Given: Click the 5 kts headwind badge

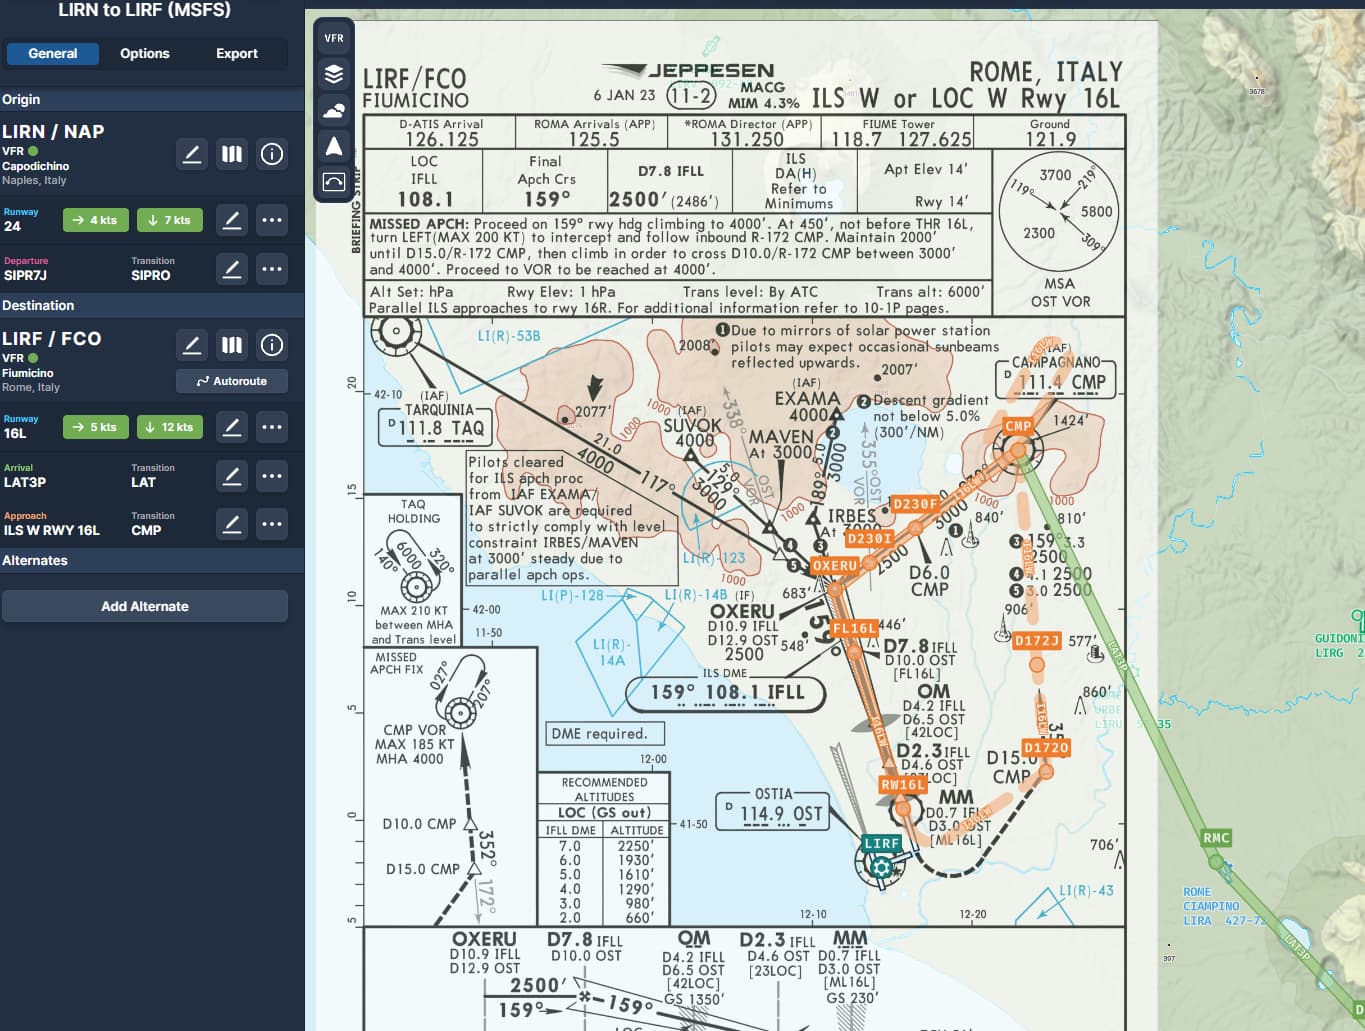Looking at the screenshot, I should [x=96, y=427].
